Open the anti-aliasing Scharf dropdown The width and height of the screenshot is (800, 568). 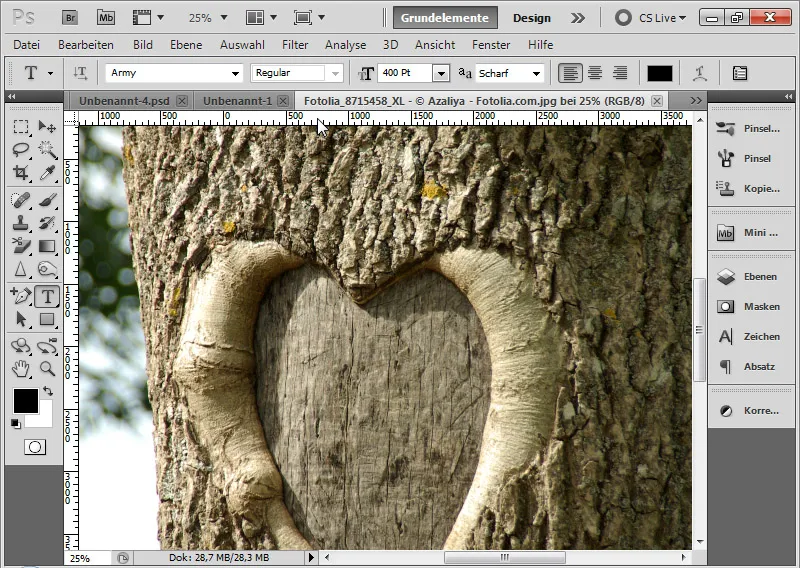(536, 73)
